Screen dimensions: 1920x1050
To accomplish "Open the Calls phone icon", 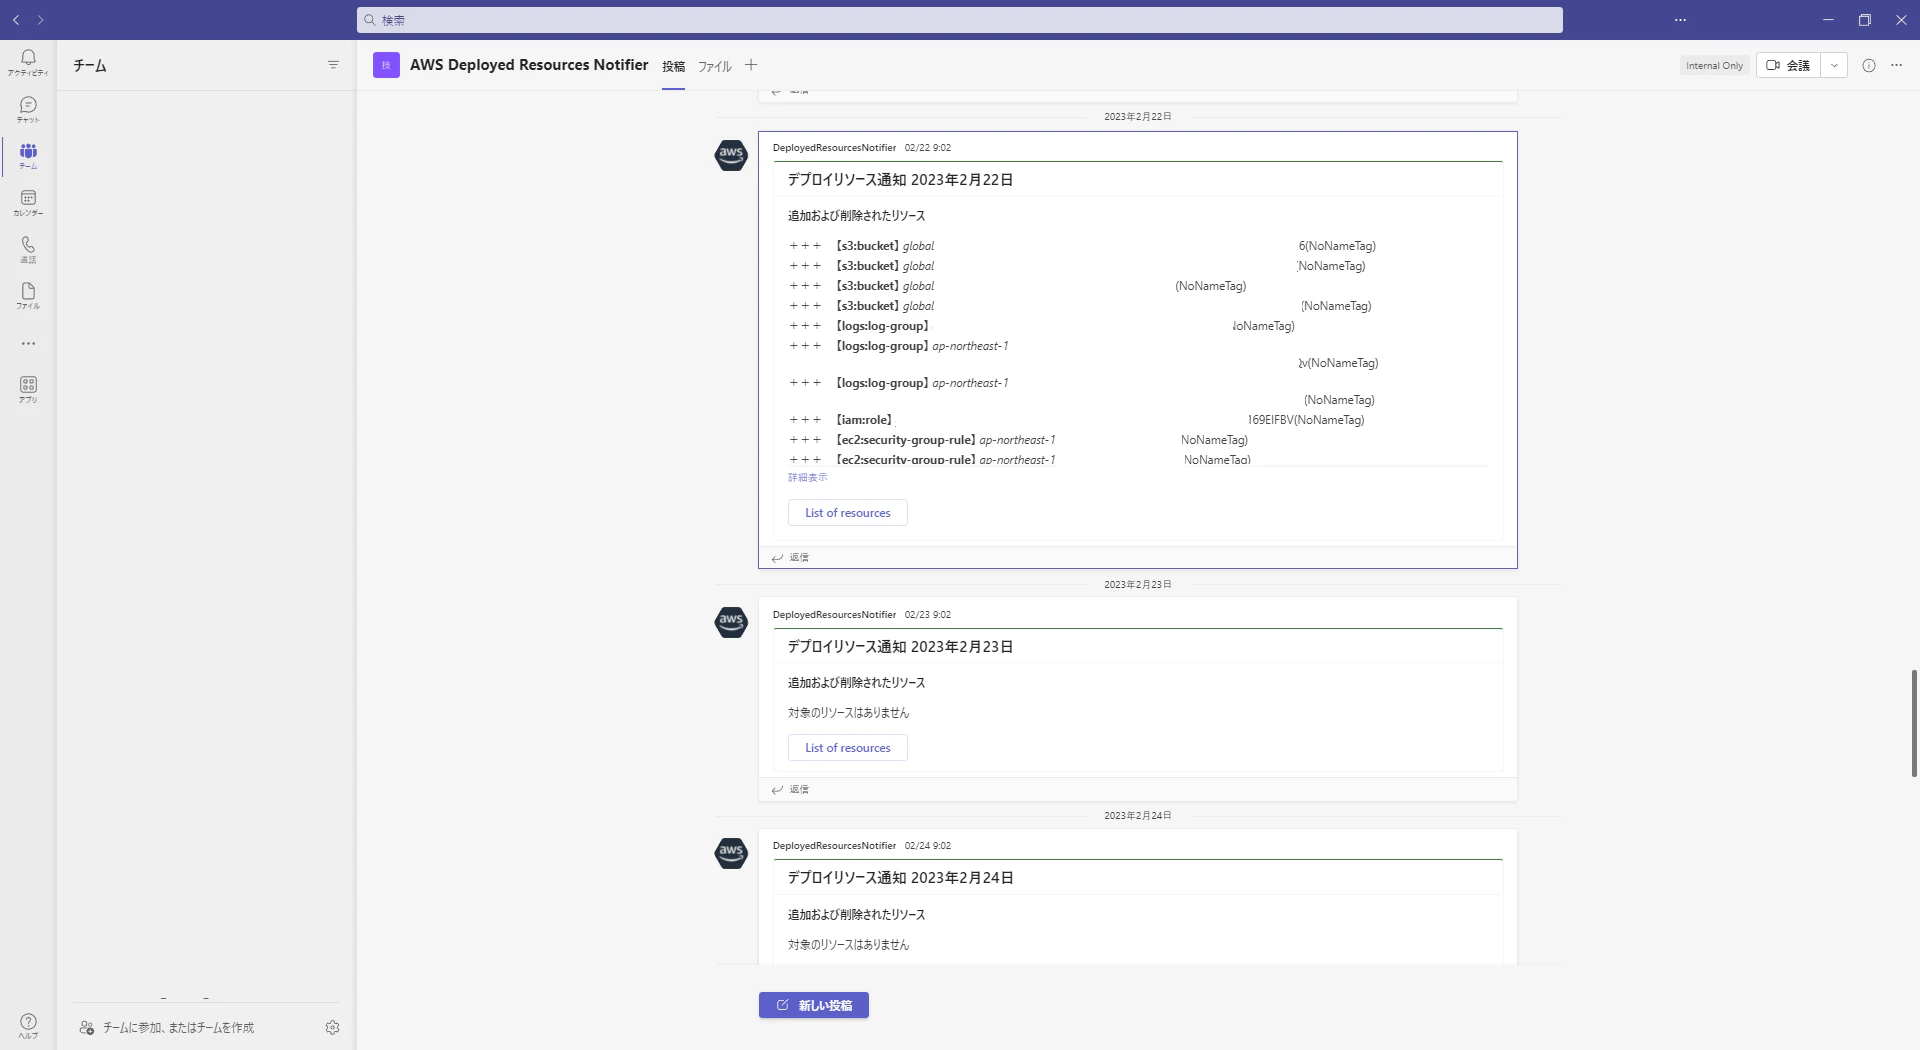I will [x=28, y=250].
